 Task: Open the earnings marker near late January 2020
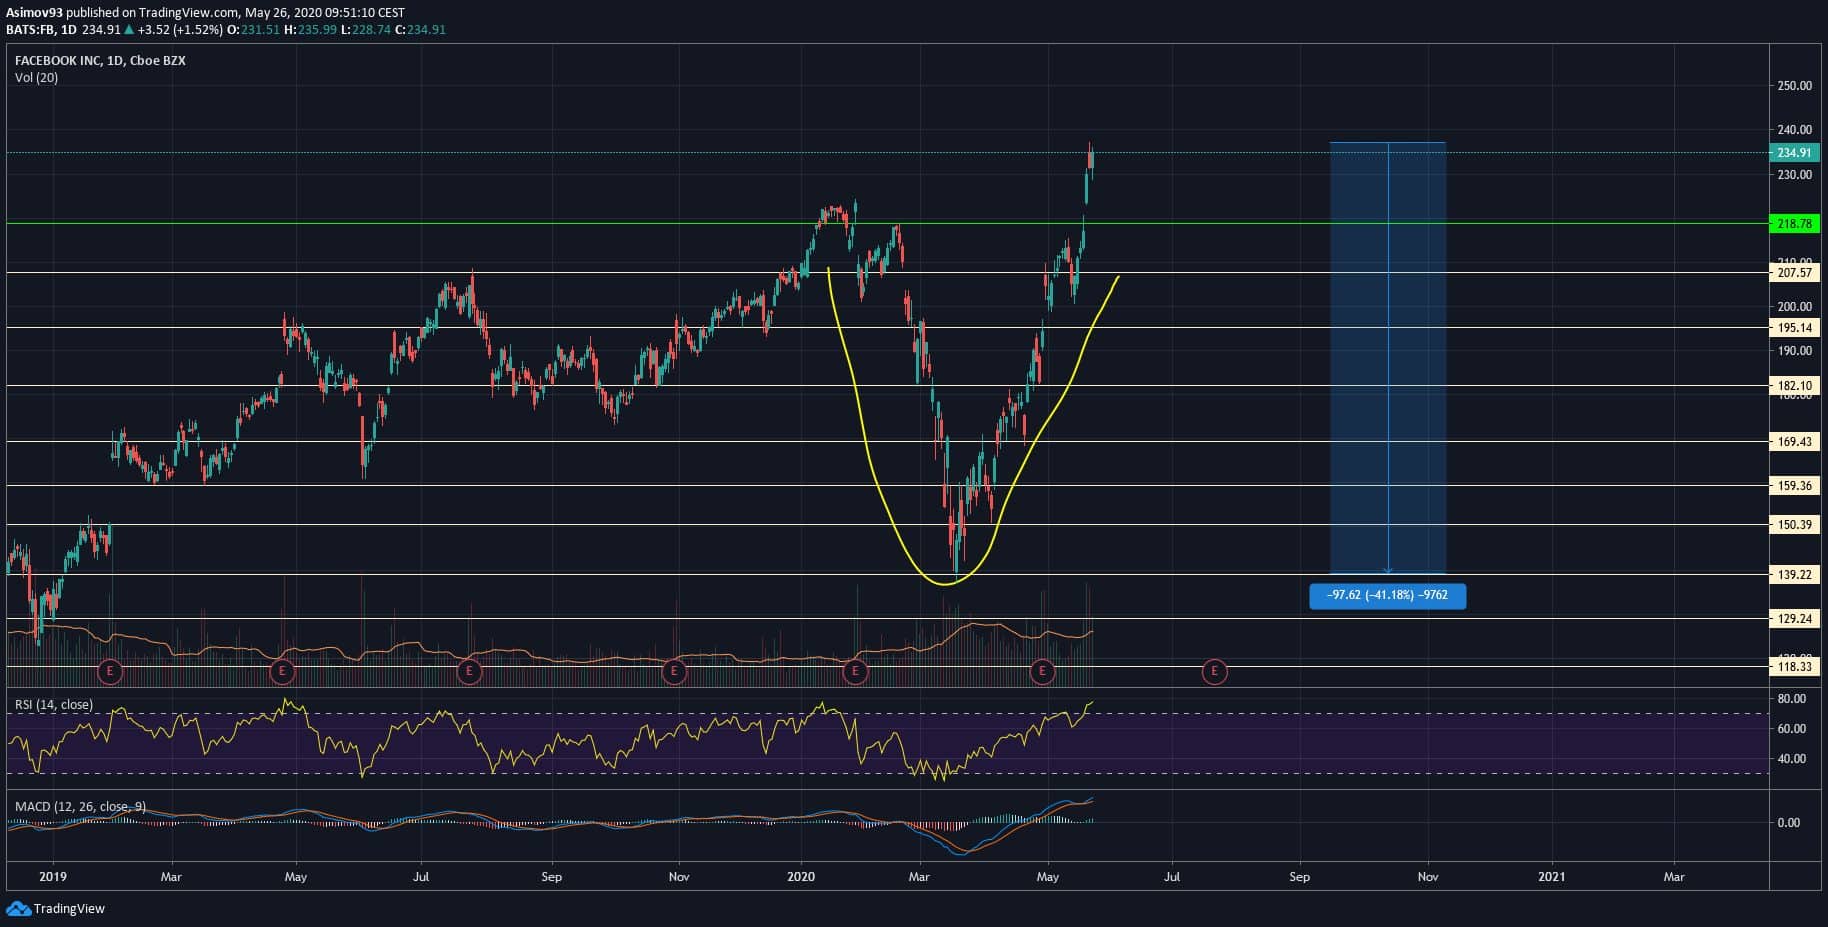854,671
